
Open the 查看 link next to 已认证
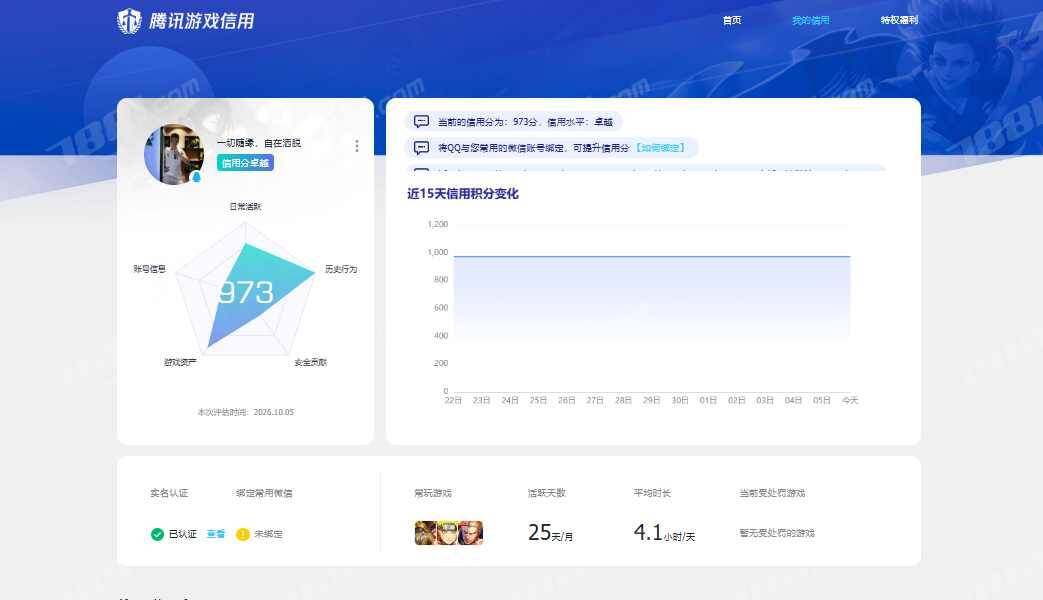tap(216, 534)
